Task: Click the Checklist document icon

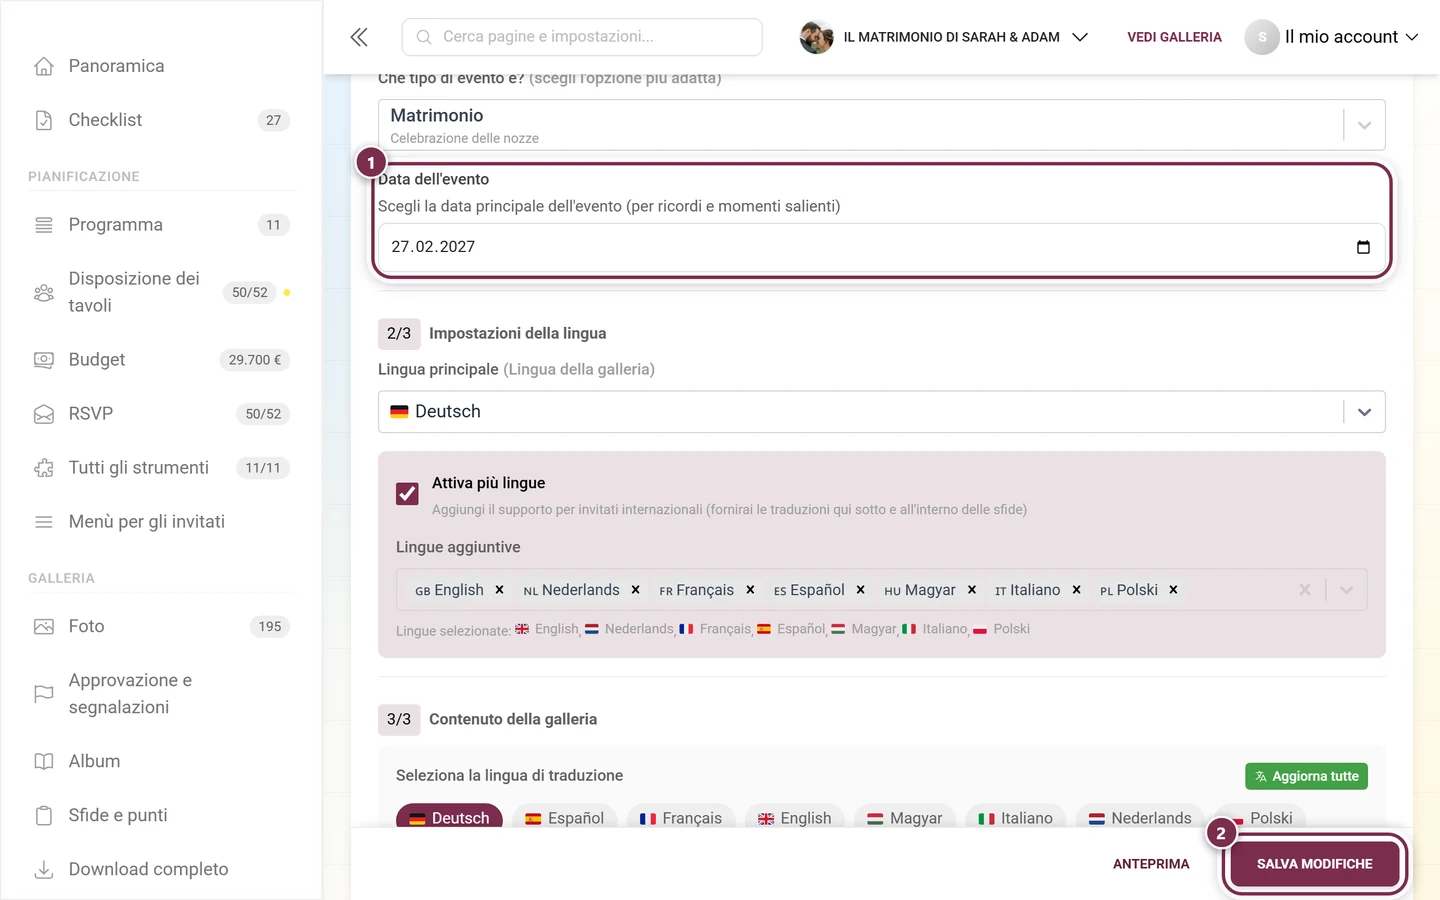Action: (x=44, y=120)
